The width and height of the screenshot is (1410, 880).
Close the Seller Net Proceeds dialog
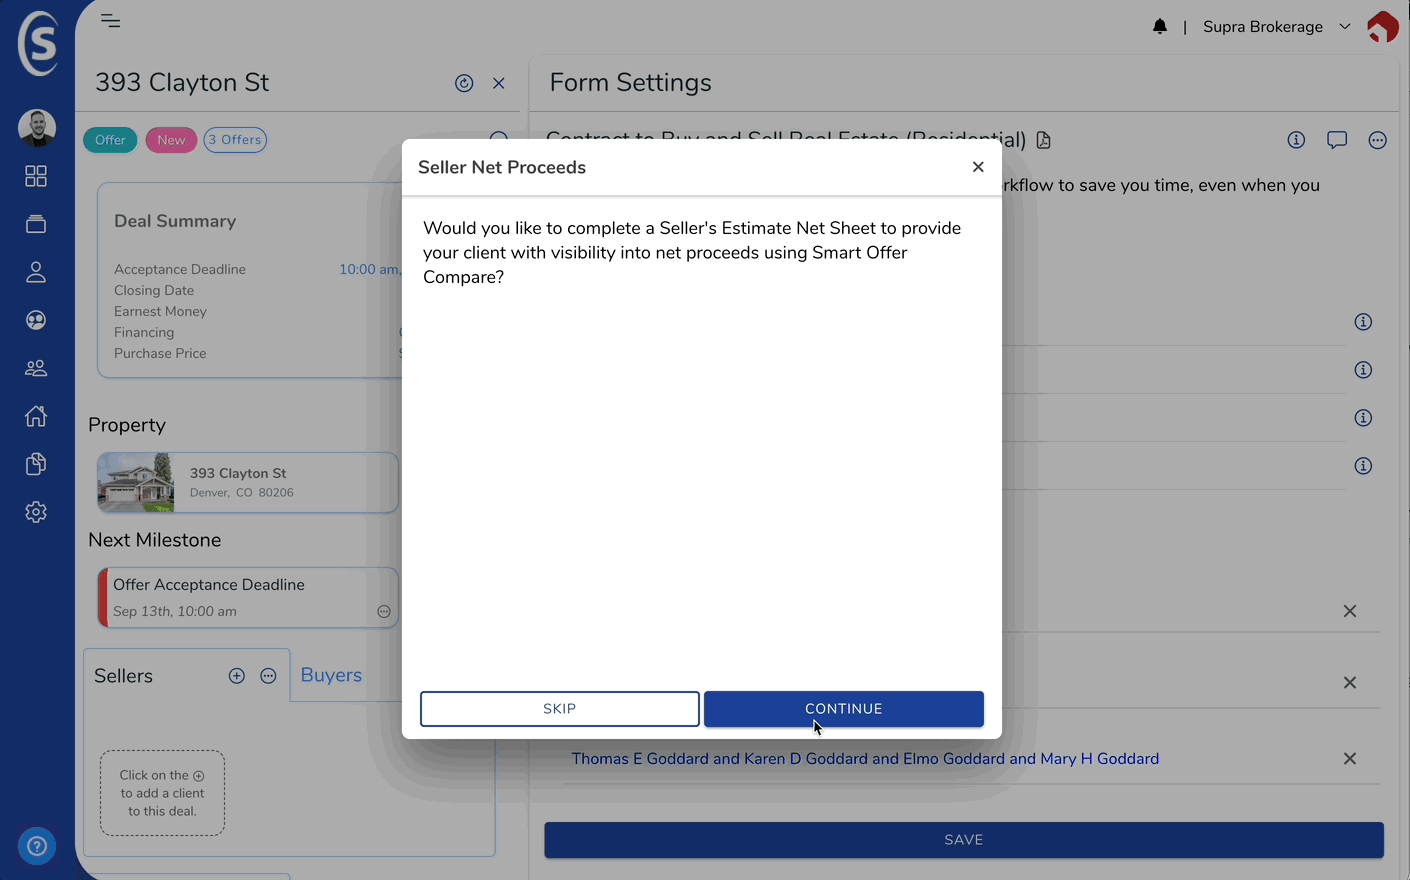pos(978,167)
